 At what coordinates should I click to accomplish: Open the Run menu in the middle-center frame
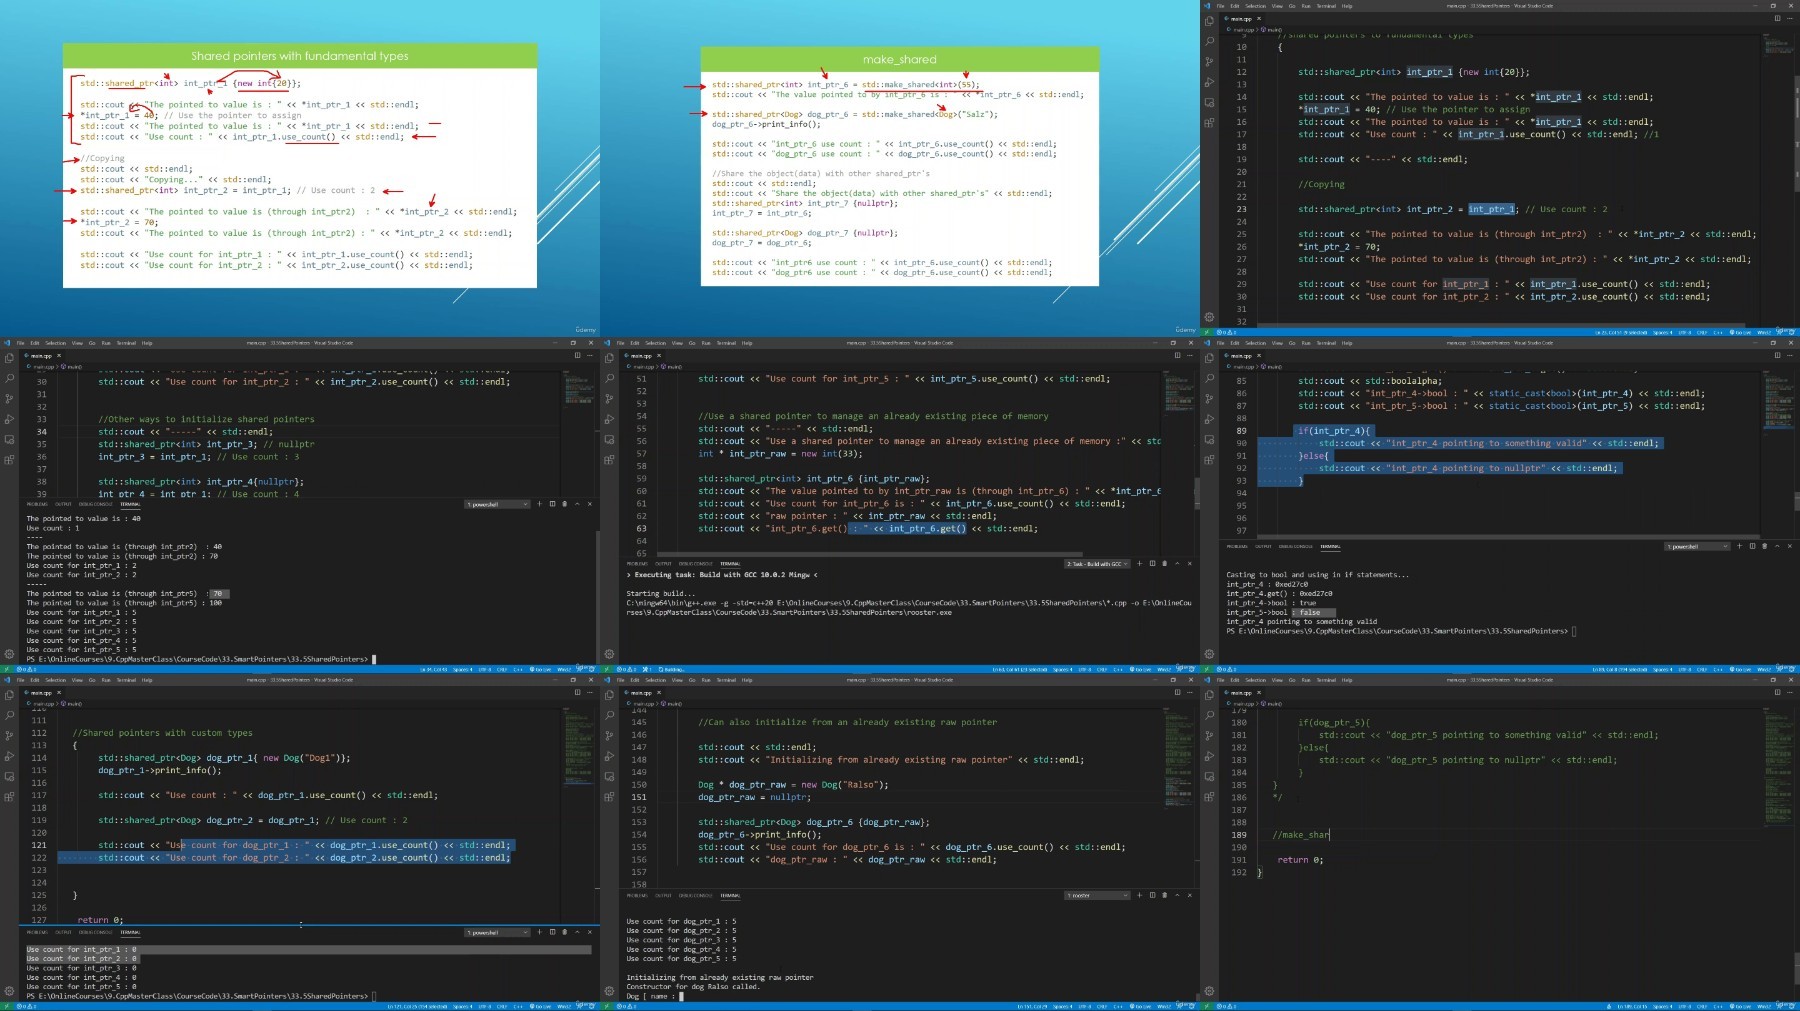point(706,343)
